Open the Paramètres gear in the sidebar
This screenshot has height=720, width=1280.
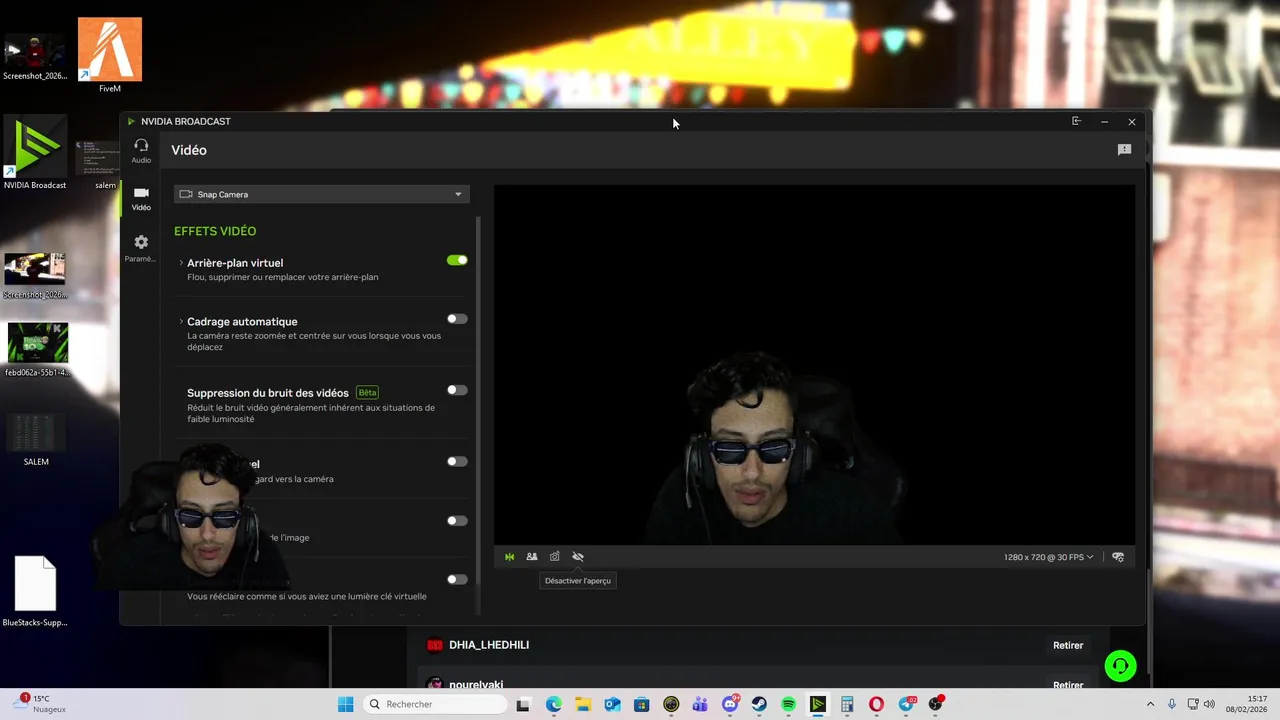141,248
